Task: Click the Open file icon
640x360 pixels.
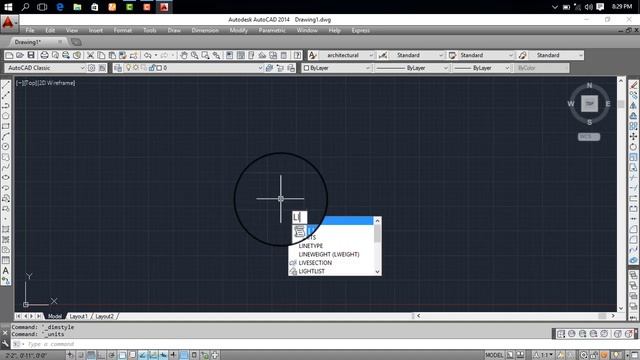Action: pyautogui.click(x=20, y=55)
